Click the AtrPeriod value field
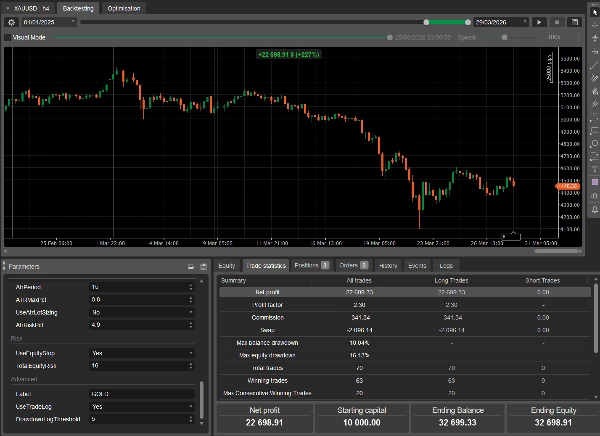The width and height of the screenshot is (600, 436). (139, 286)
